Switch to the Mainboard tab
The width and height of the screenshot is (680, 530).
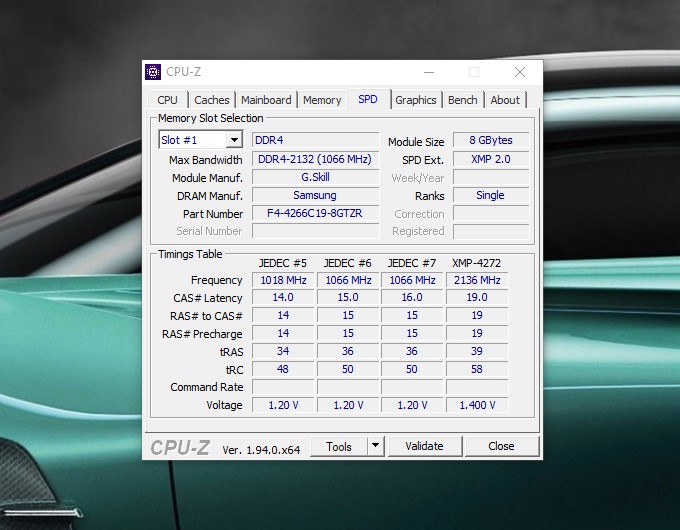[x=266, y=100]
